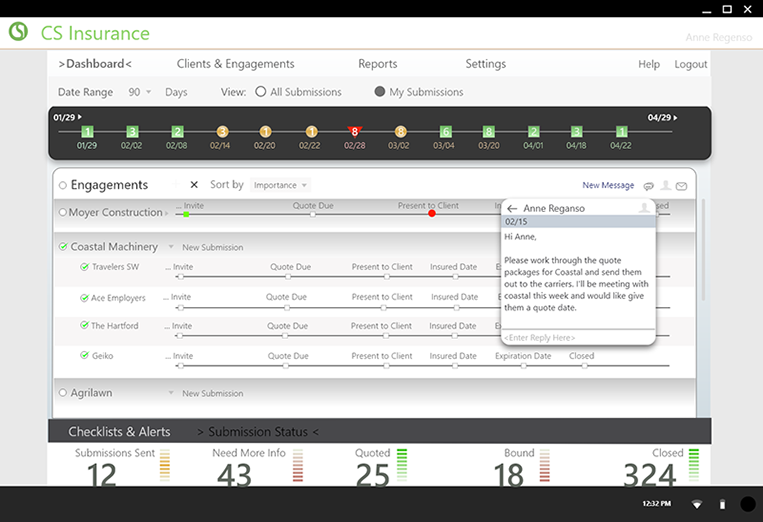Viewport: 763px width, 522px height.
Task: Select the My Submissions radio button
Action: [380, 92]
